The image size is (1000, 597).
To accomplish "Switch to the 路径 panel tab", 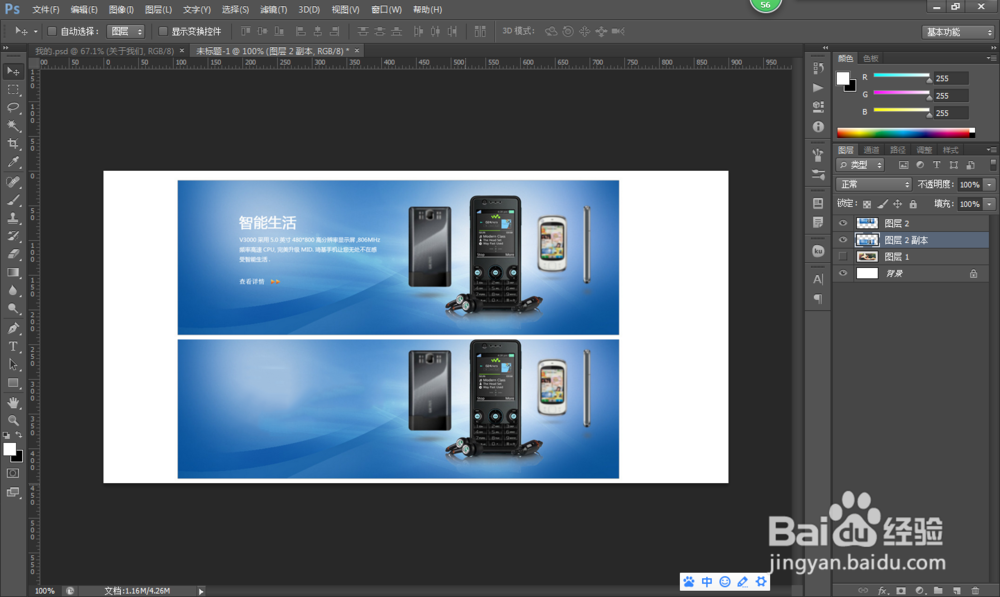I will coord(897,150).
